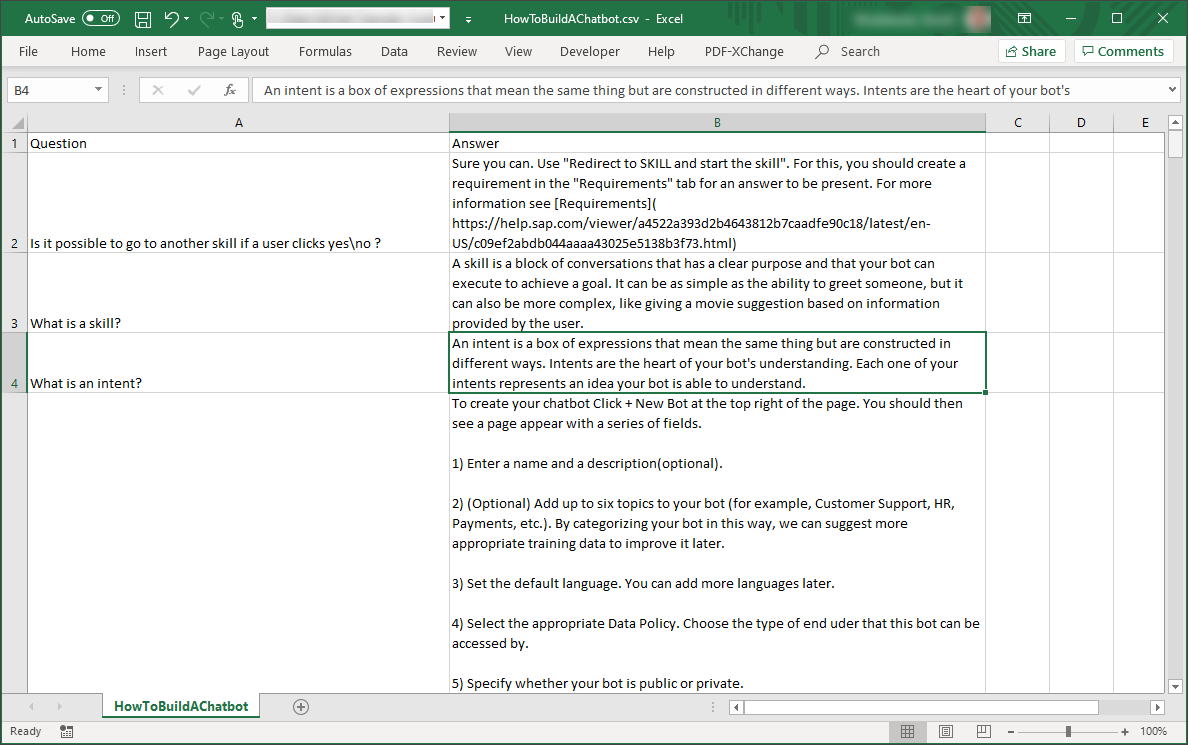Open the Help tab
1188x745 pixels.
coord(661,52)
